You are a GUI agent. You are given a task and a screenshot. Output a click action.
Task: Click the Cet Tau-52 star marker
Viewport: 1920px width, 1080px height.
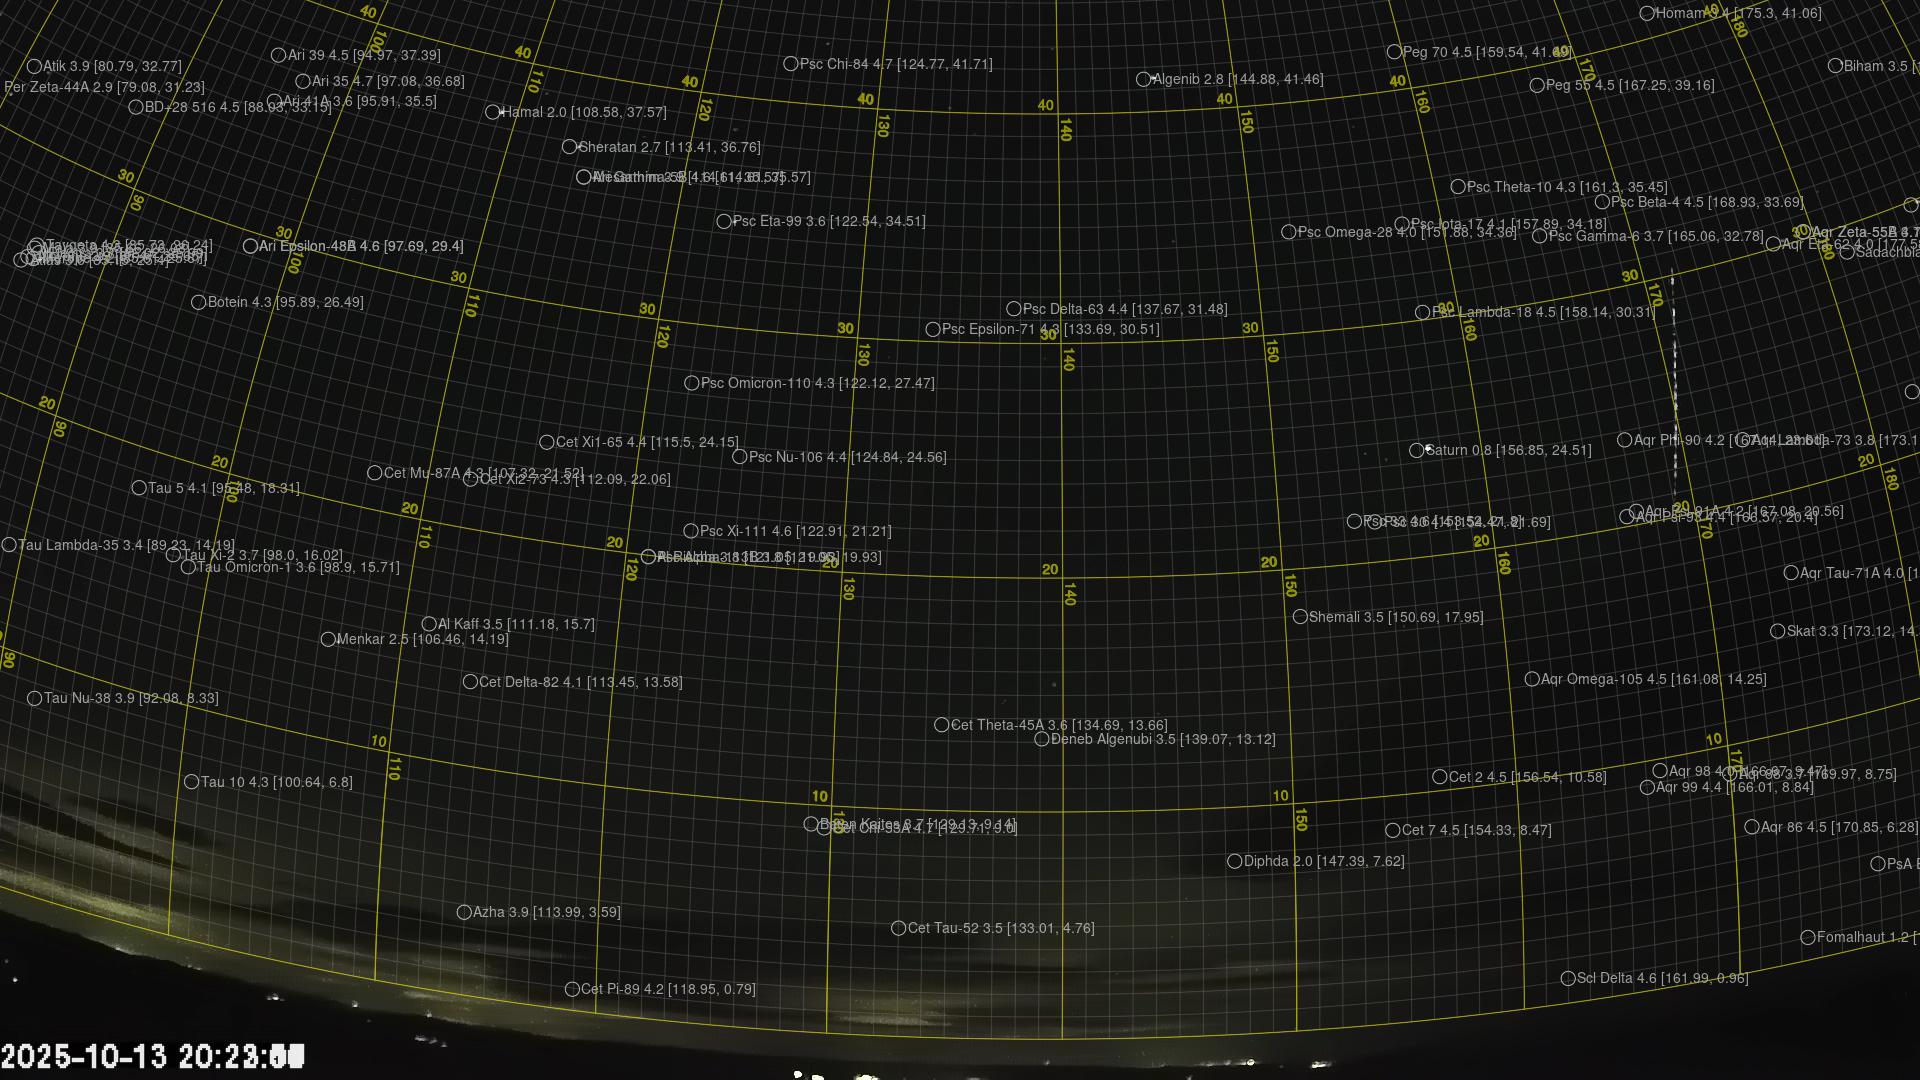(x=899, y=929)
